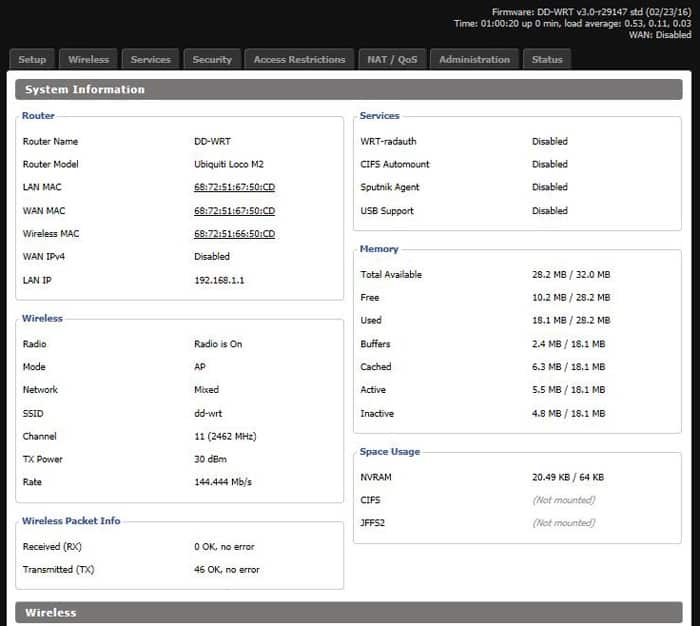700x626 pixels.
Task: Click the firmware version text in header
Action: (592, 12)
